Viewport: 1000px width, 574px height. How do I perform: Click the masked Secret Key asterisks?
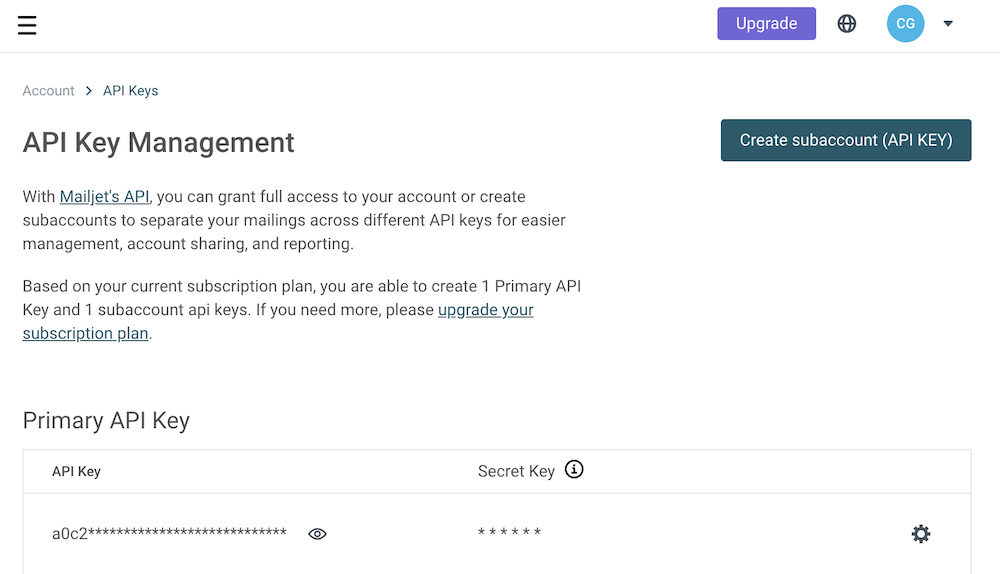509,533
